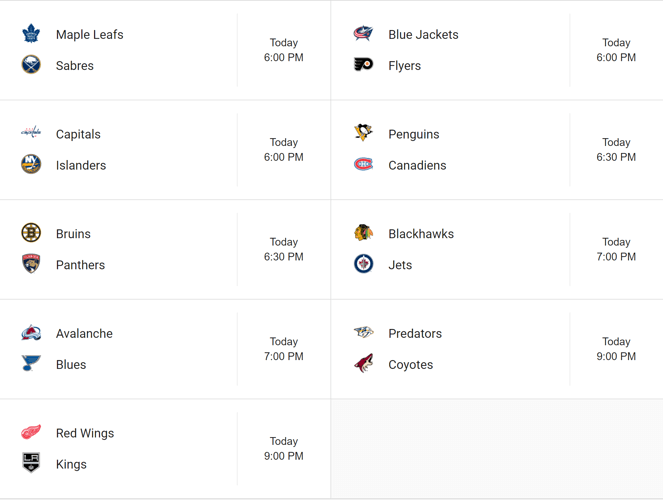Viewport: 663px width, 500px height.
Task: Click the Capitals team logo
Action: tap(31, 133)
